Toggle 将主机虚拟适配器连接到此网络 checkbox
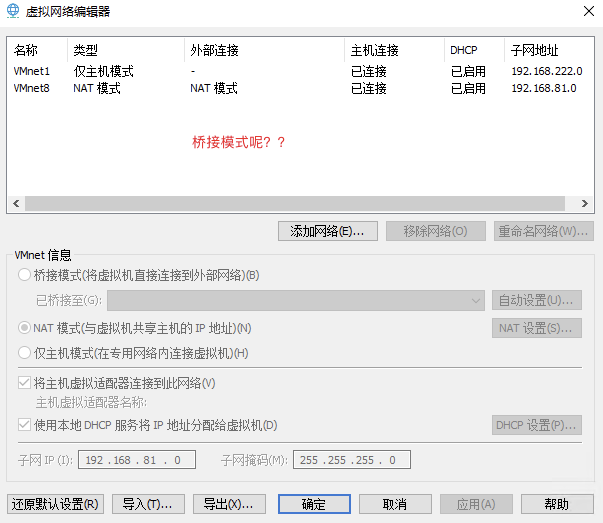603x523 pixels. [x=25, y=383]
